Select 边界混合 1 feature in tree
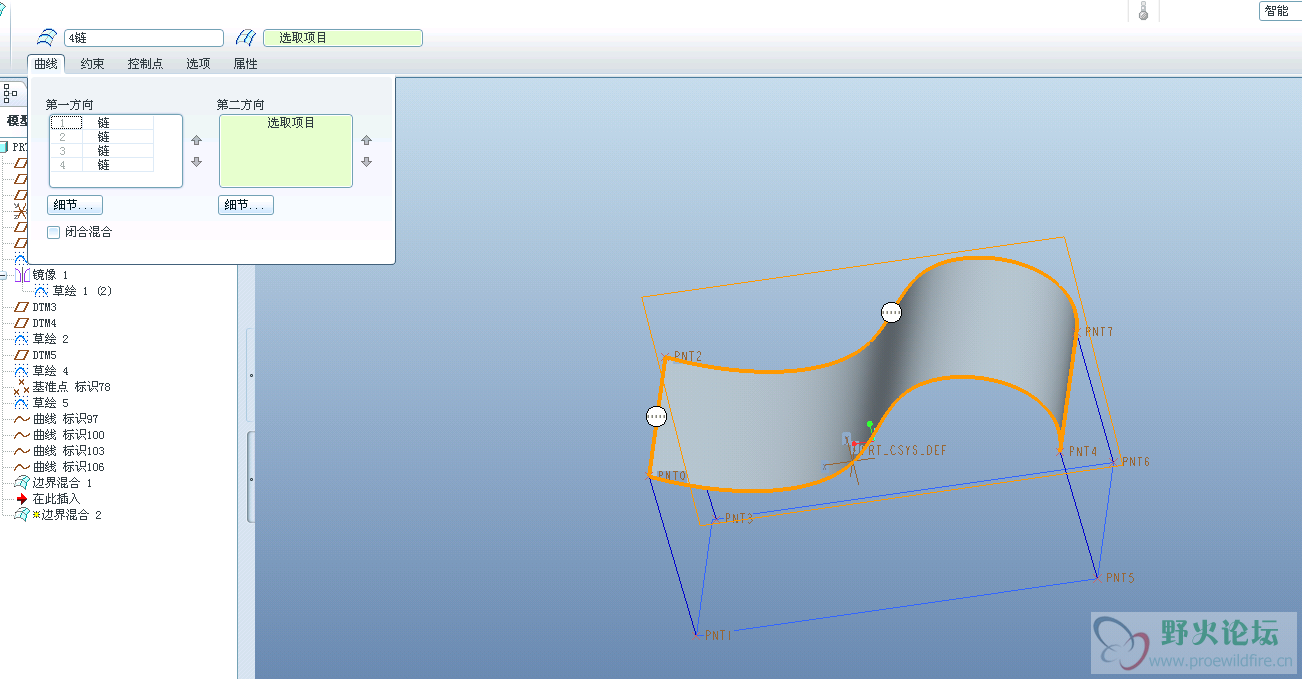This screenshot has height=679, width=1302. pyautogui.click(x=62, y=483)
